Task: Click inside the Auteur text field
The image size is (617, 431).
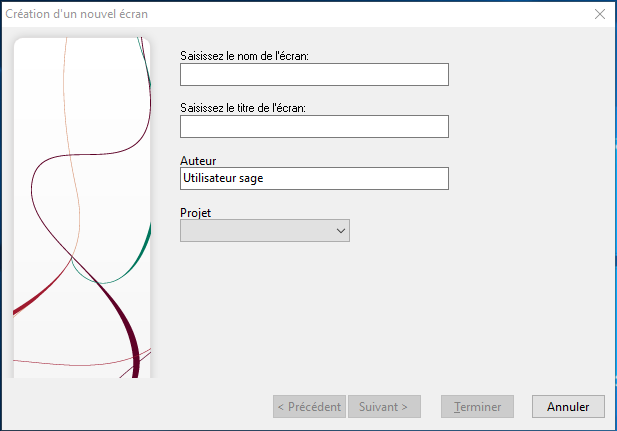Action: click(x=314, y=178)
